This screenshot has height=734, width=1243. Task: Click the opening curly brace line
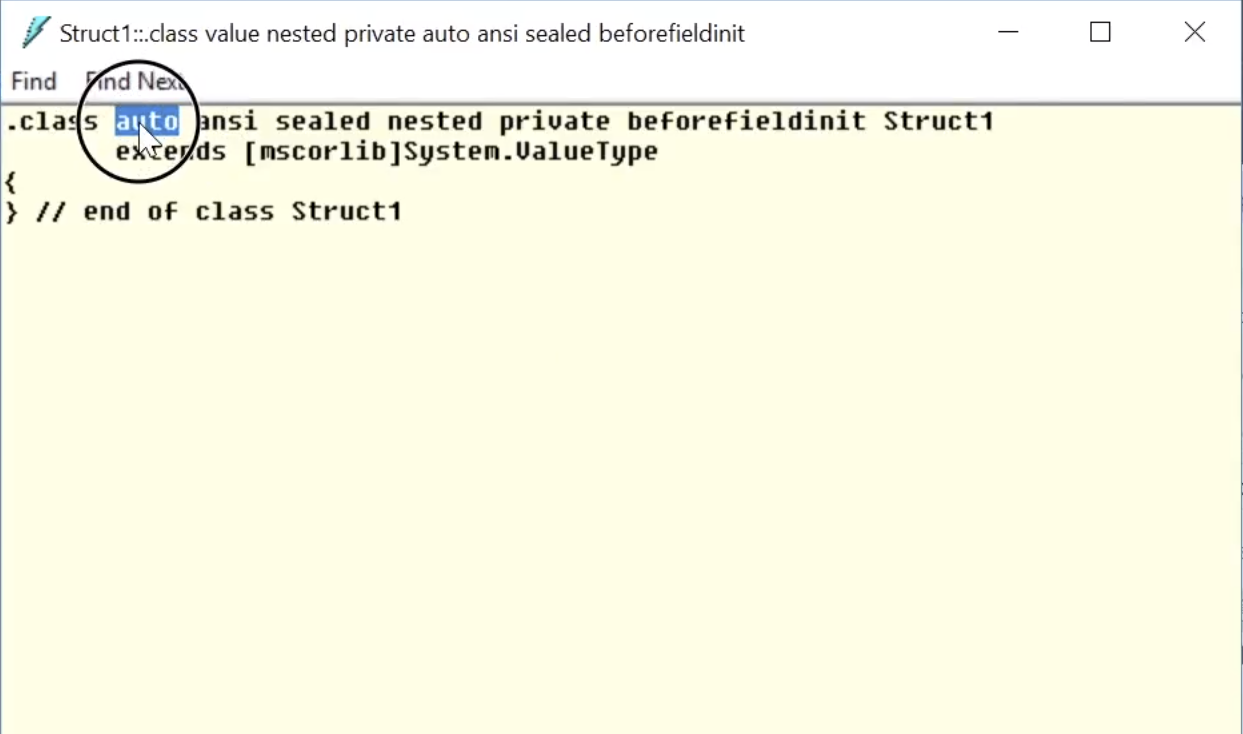[x=11, y=182]
